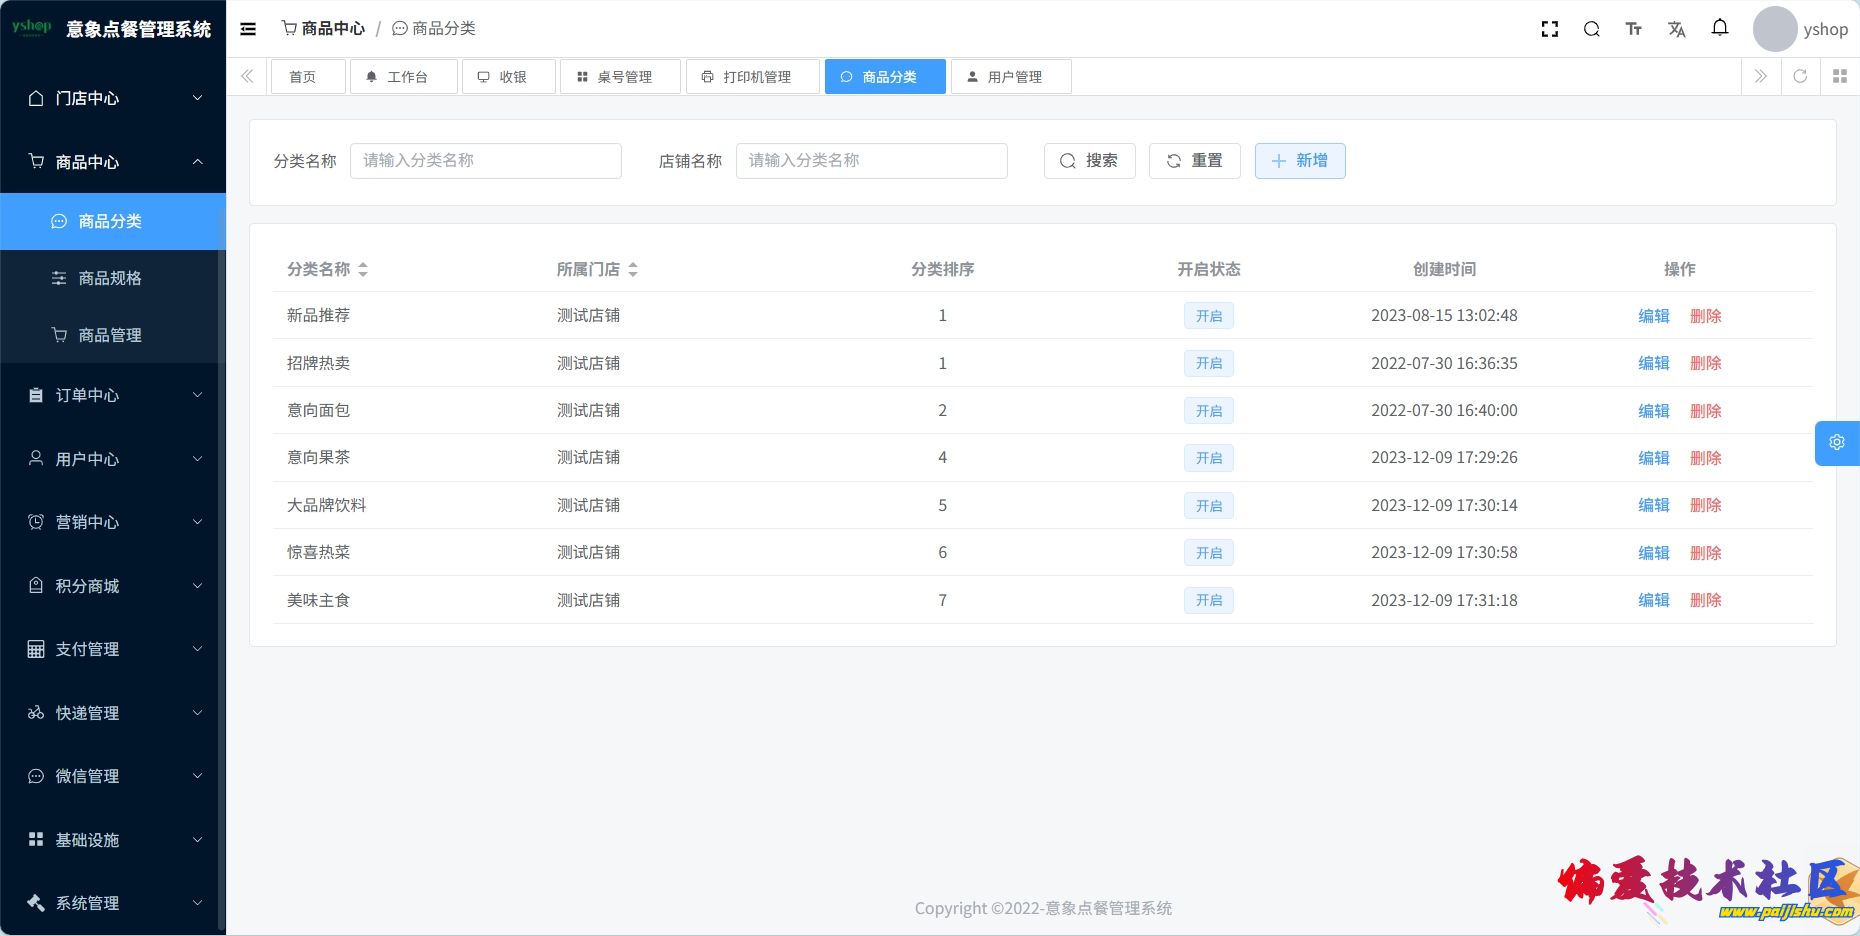Toggle 开启 status for 新品推荐
Screen dimensions: 1860x936
(1208, 316)
